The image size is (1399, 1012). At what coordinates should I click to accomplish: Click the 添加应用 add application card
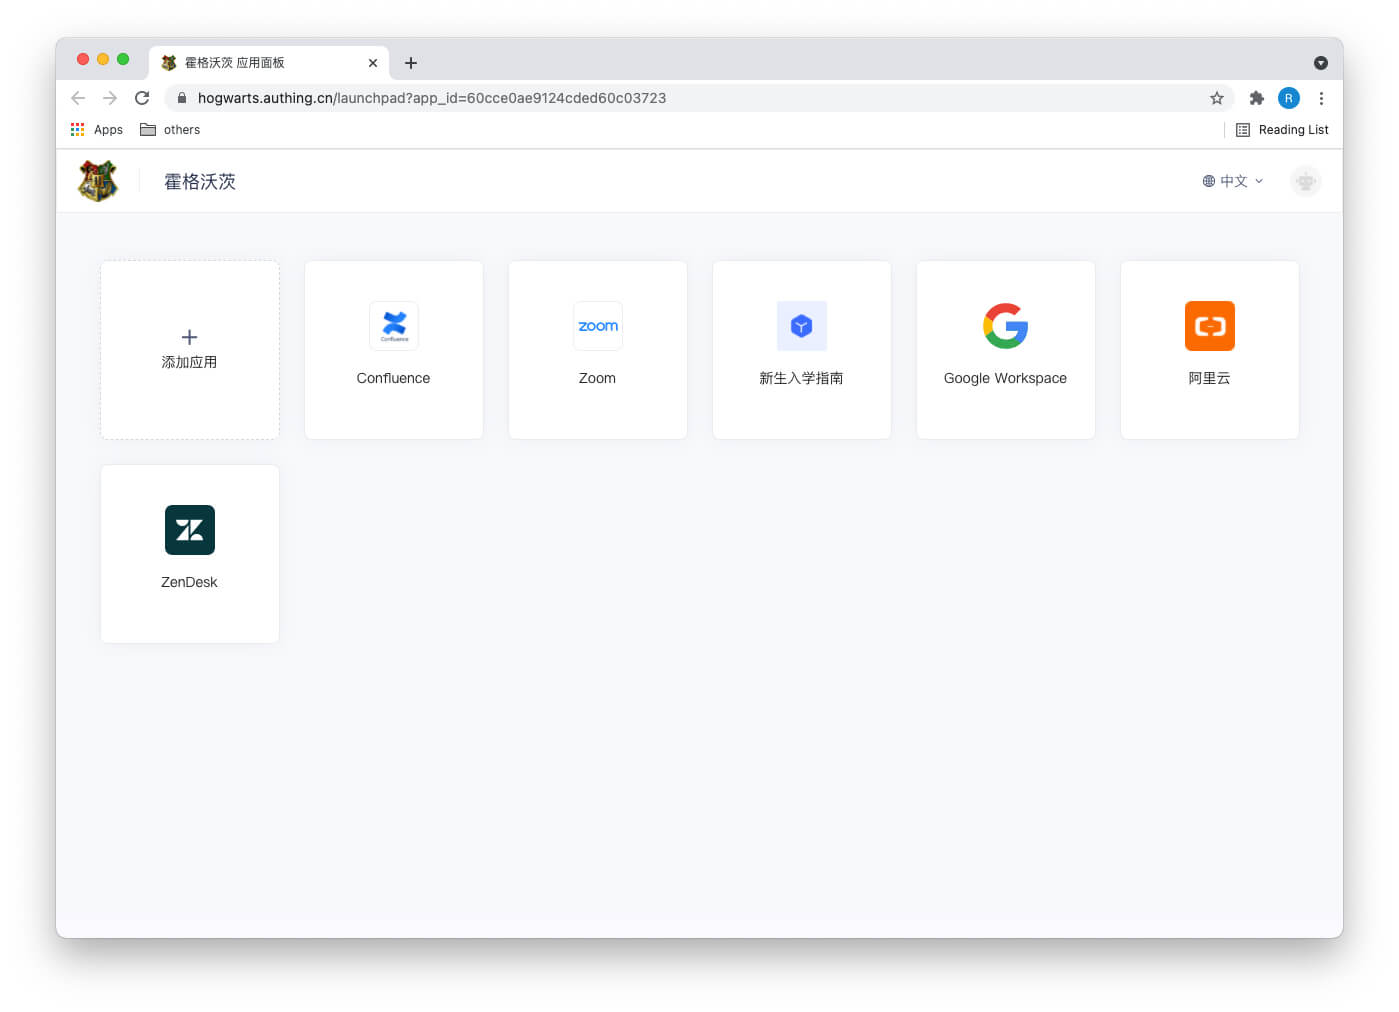coord(190,350)
